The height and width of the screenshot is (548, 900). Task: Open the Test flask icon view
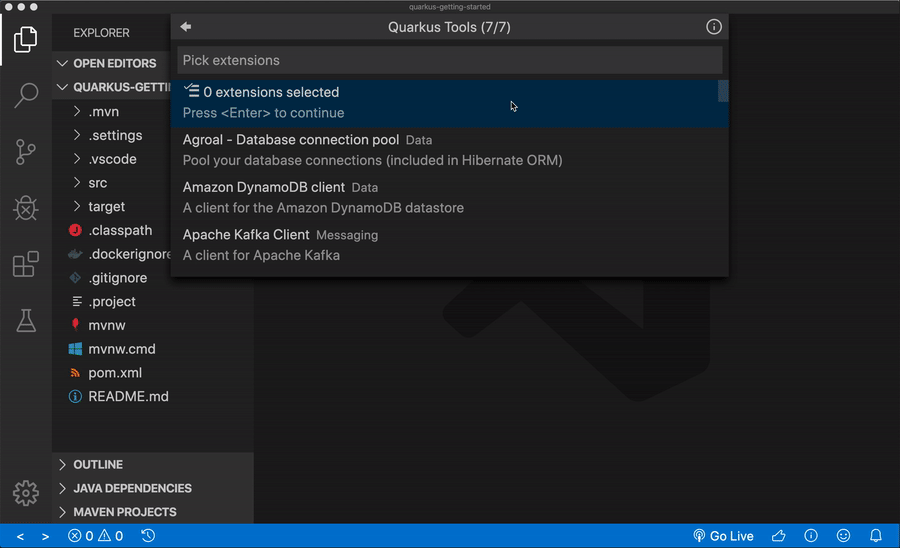[x=26, y=320]
